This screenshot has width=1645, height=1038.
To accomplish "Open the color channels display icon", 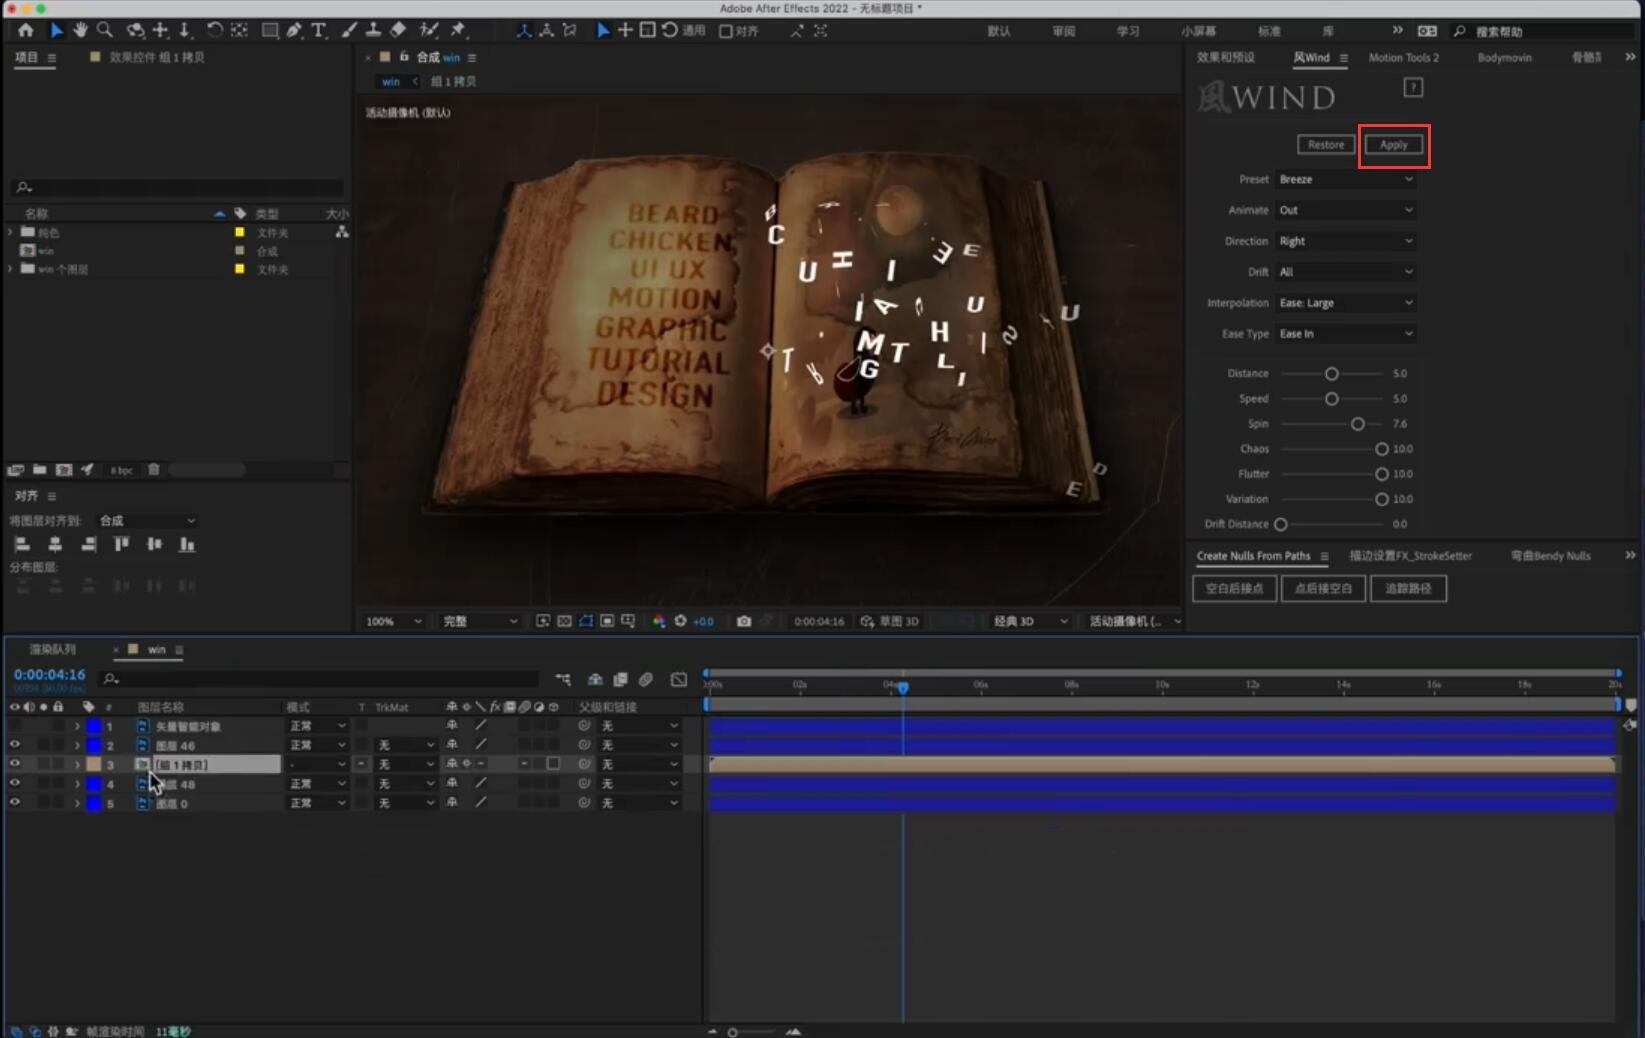I will [x=659, y=621].
